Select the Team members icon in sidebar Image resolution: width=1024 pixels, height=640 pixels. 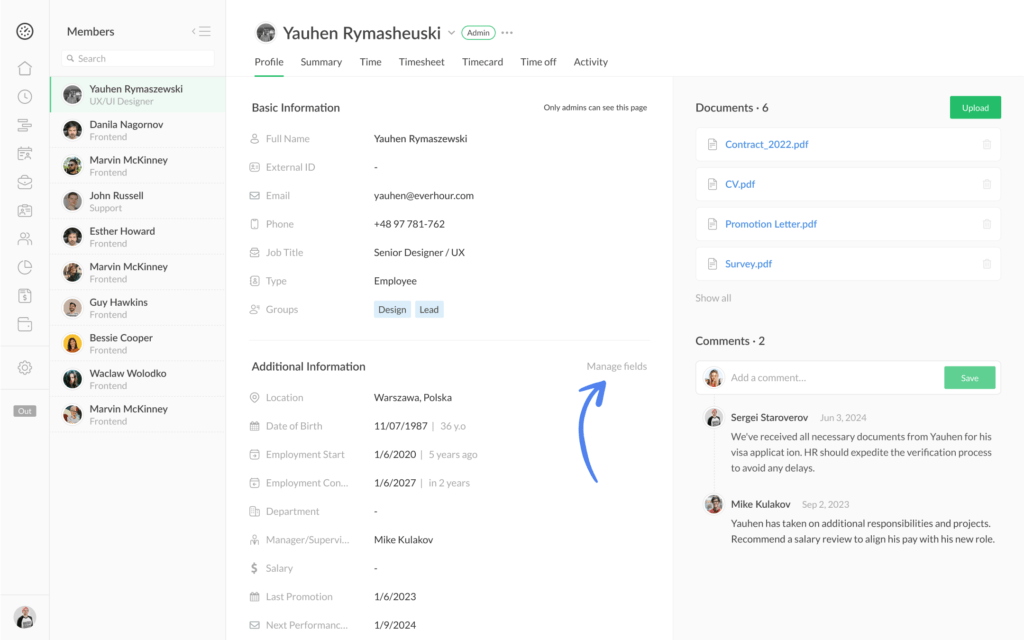[24, 238]
